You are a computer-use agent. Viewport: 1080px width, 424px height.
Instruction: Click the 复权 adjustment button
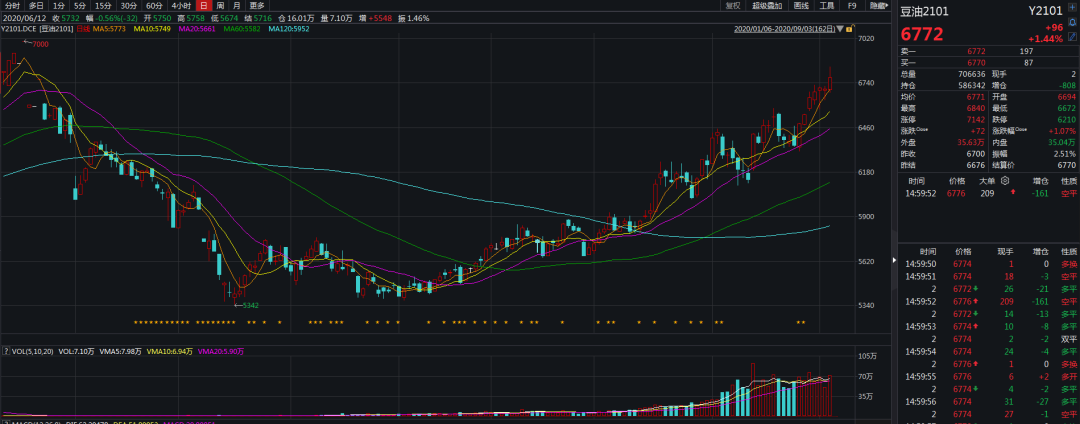[x=734, y=6]
